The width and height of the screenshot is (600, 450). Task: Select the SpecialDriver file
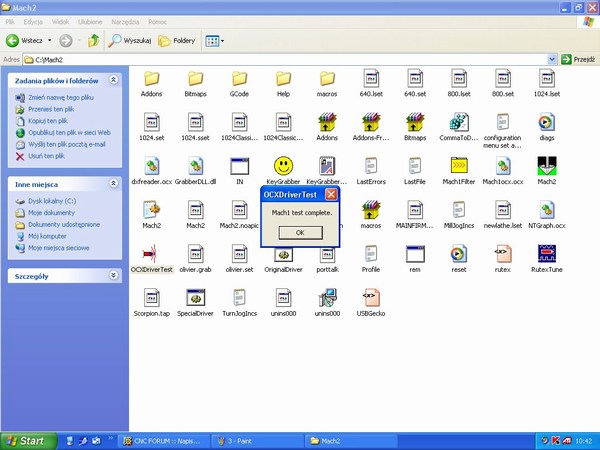[196, 303]
